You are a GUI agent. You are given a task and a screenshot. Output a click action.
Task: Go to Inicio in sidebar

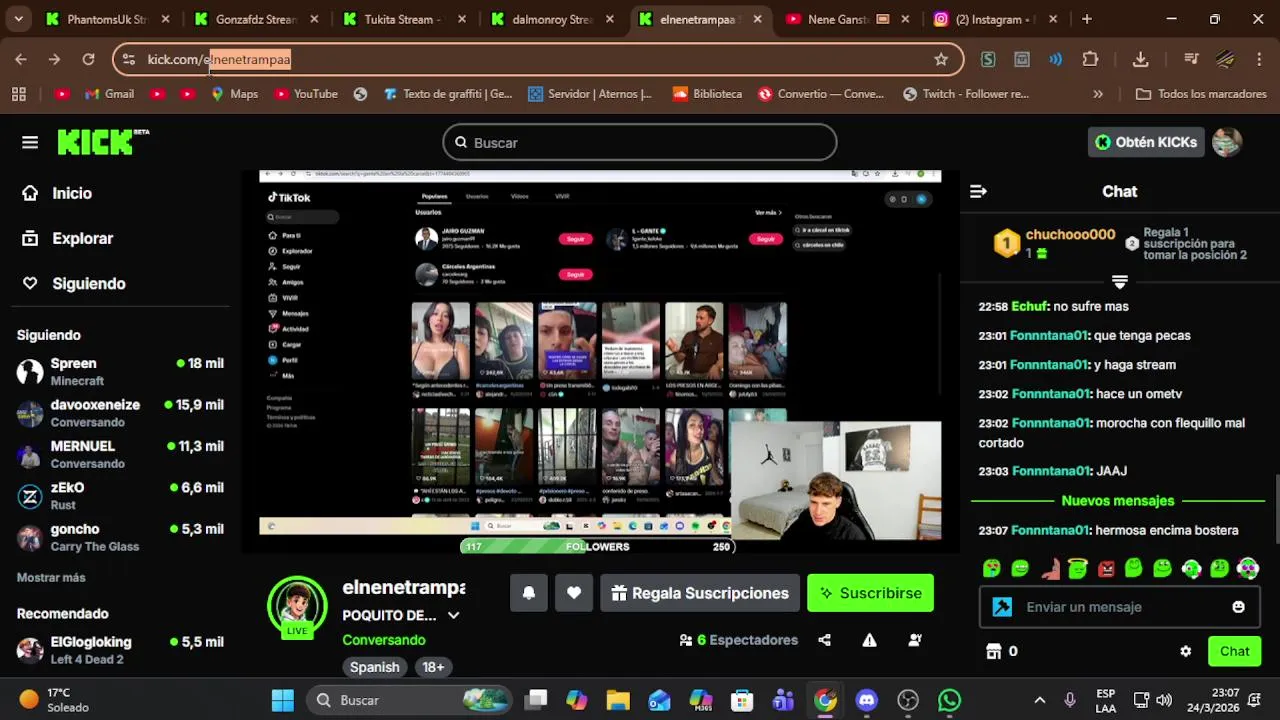coord(58,193)
